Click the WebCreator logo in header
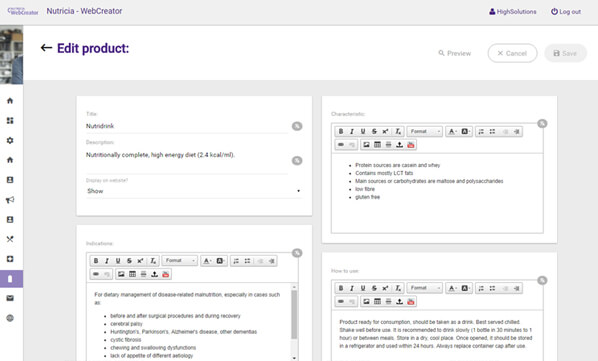This screenshot has height=361, width=598. click(x=23, y=11)
